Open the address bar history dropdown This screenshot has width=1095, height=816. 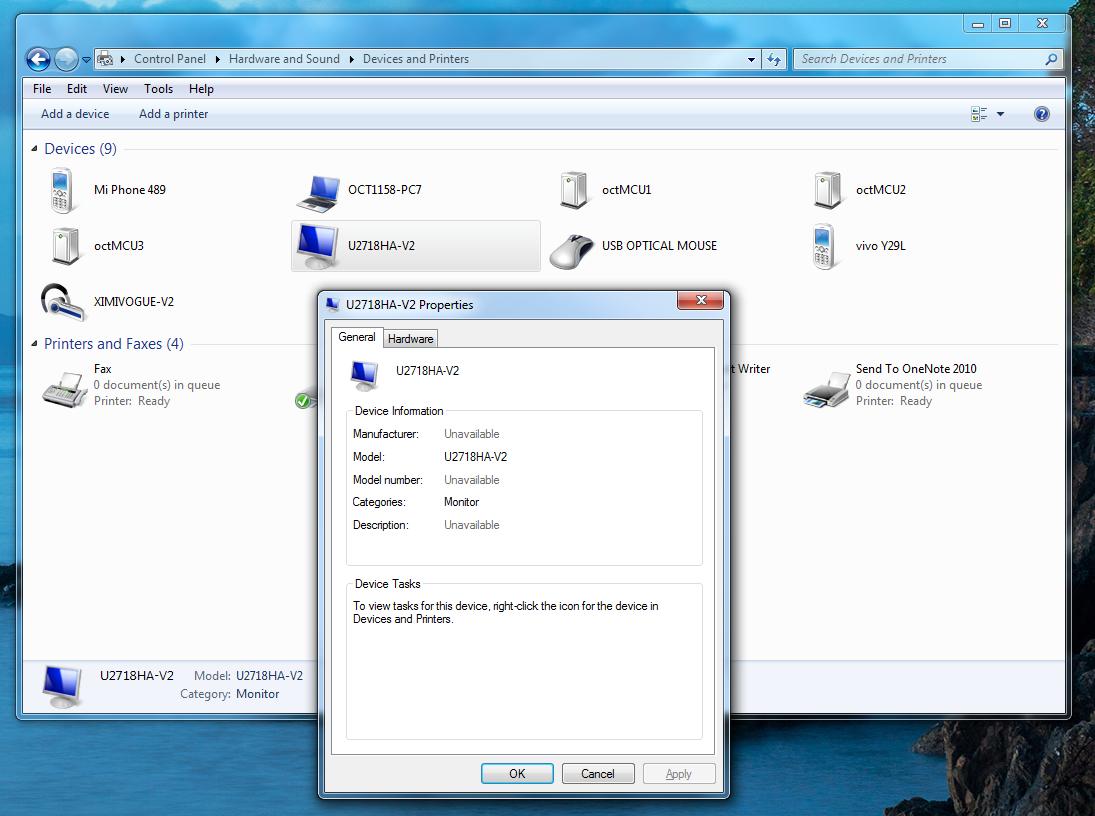click(751, 60)
